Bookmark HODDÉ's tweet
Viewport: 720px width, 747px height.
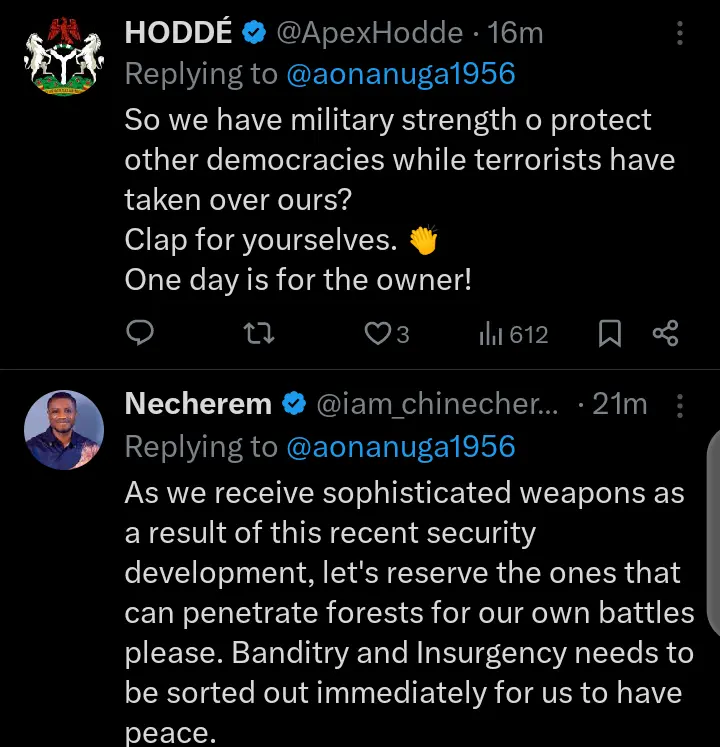[x=609, y=334]
